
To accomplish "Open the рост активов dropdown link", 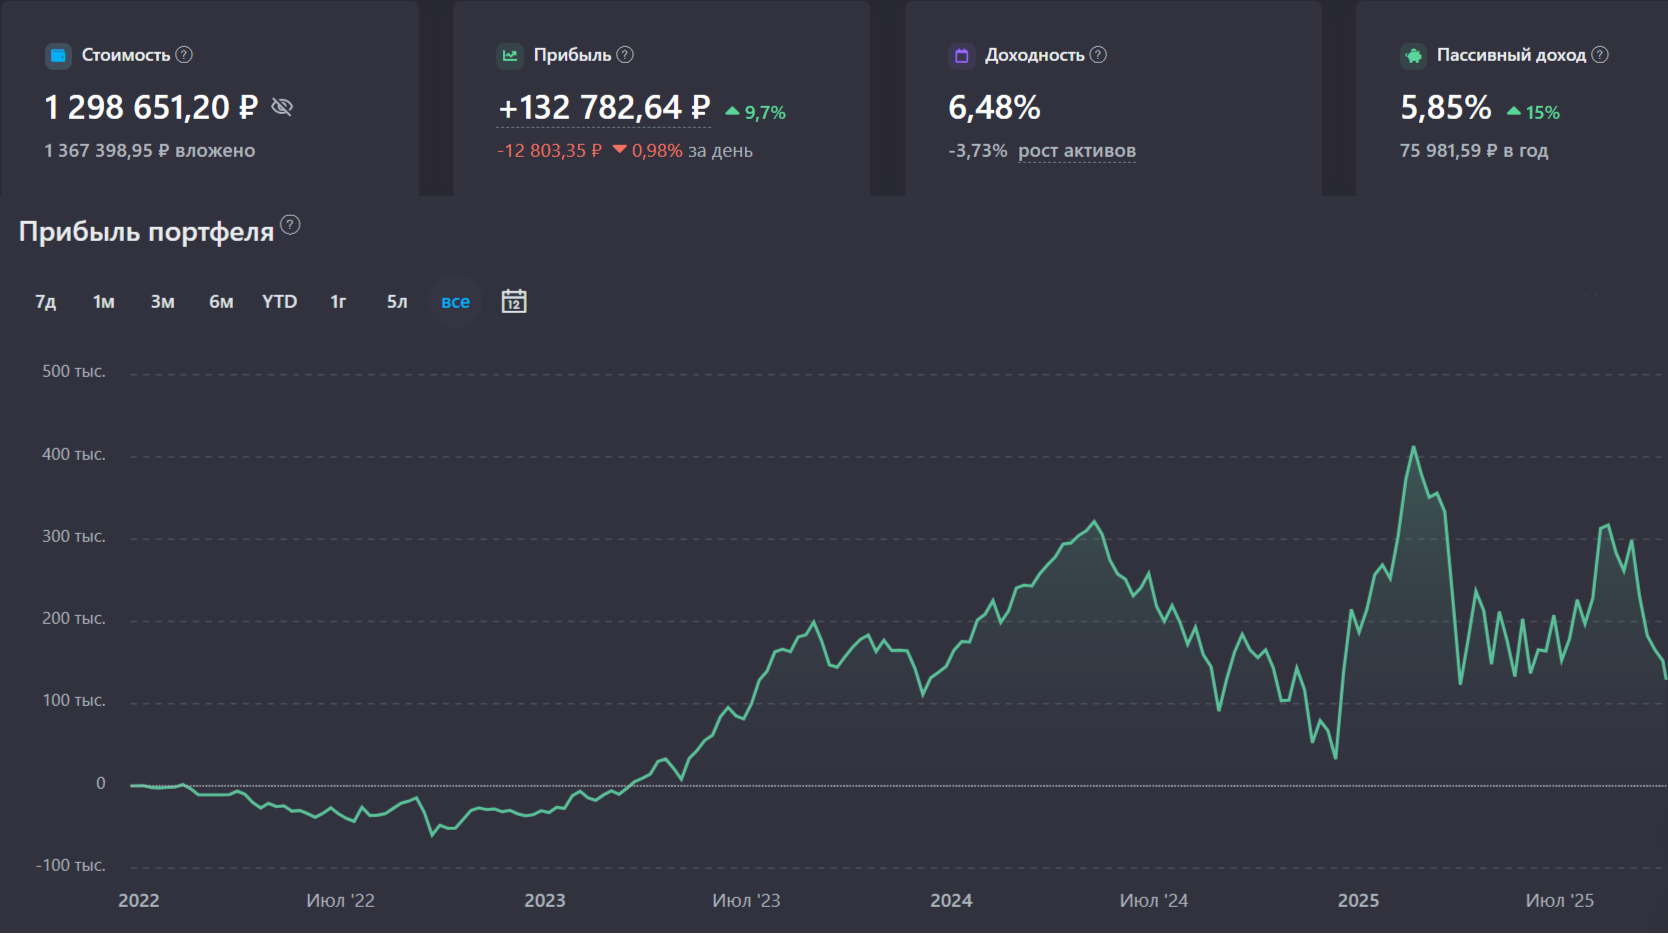I will tap(1076, 151).
